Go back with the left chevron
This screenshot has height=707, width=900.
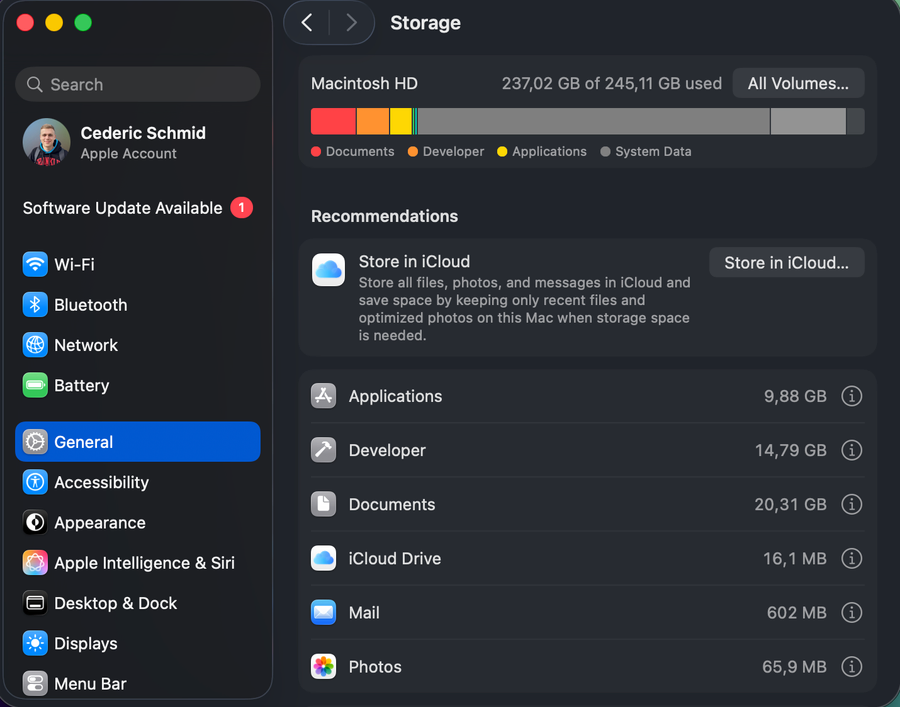(x=307, y=23)
